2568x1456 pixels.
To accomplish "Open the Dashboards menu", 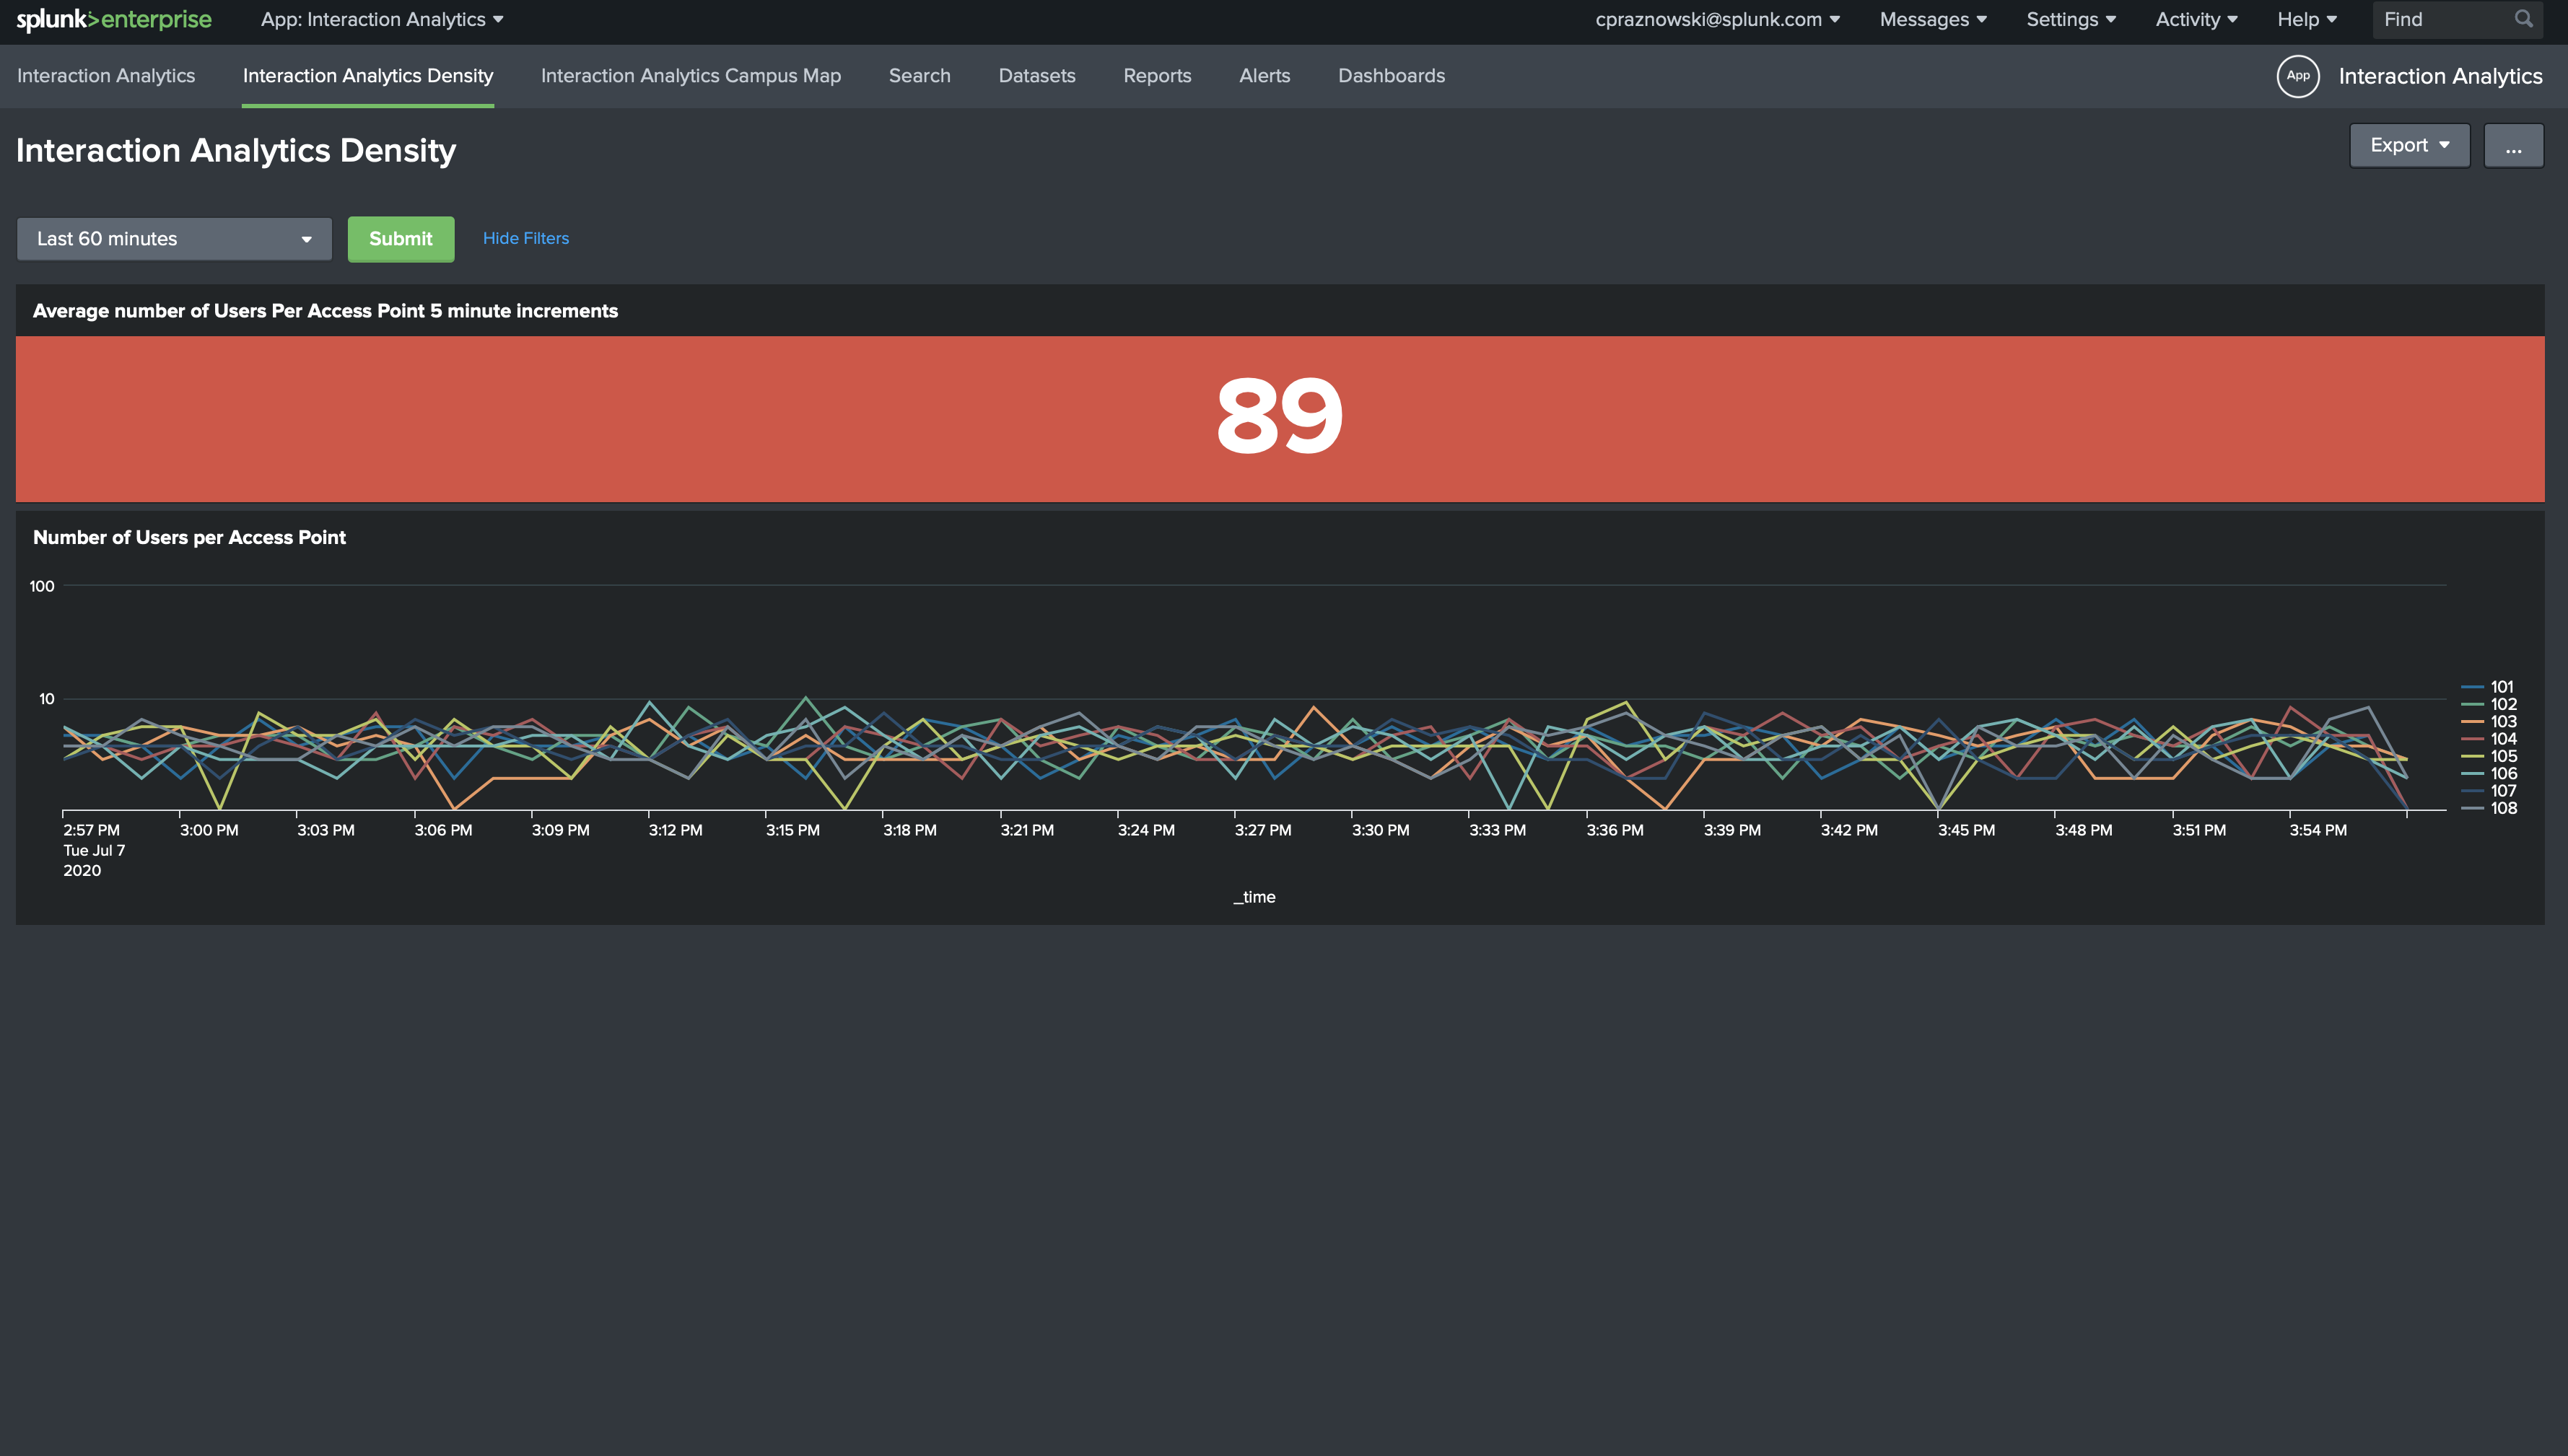I will [1391, 75].
